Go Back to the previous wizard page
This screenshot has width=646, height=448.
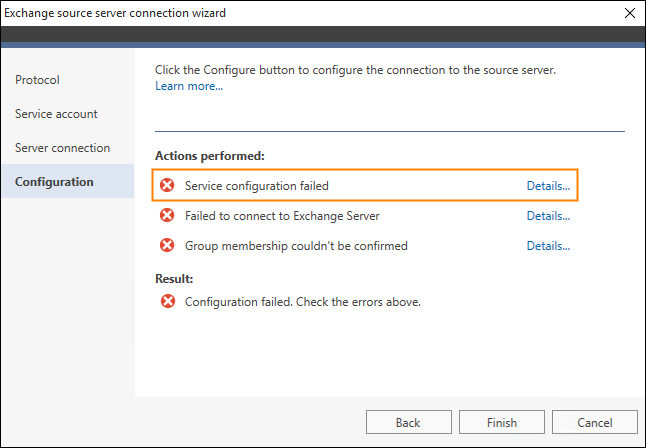408,422
